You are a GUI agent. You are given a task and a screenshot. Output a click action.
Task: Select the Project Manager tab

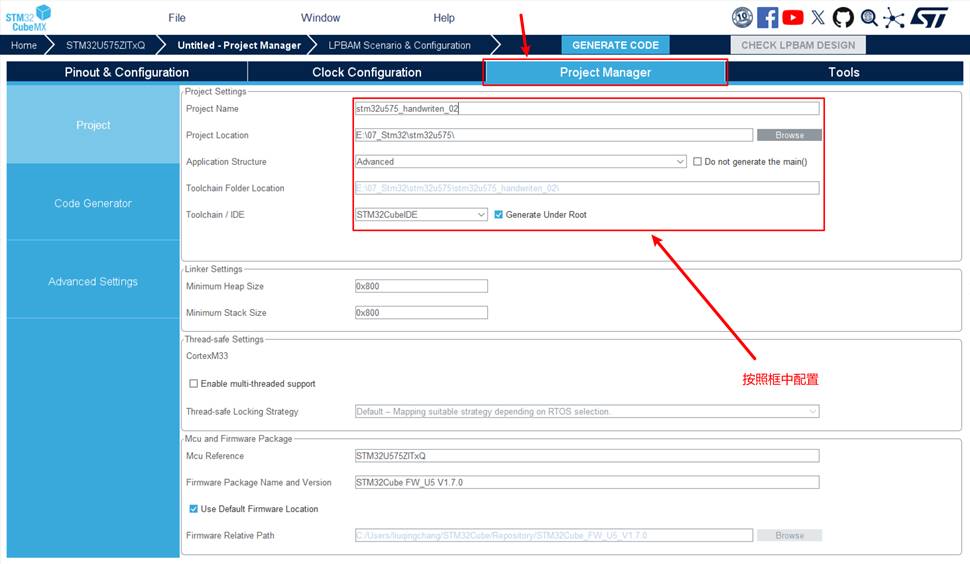pyautogui.click(x=605, y=72)
